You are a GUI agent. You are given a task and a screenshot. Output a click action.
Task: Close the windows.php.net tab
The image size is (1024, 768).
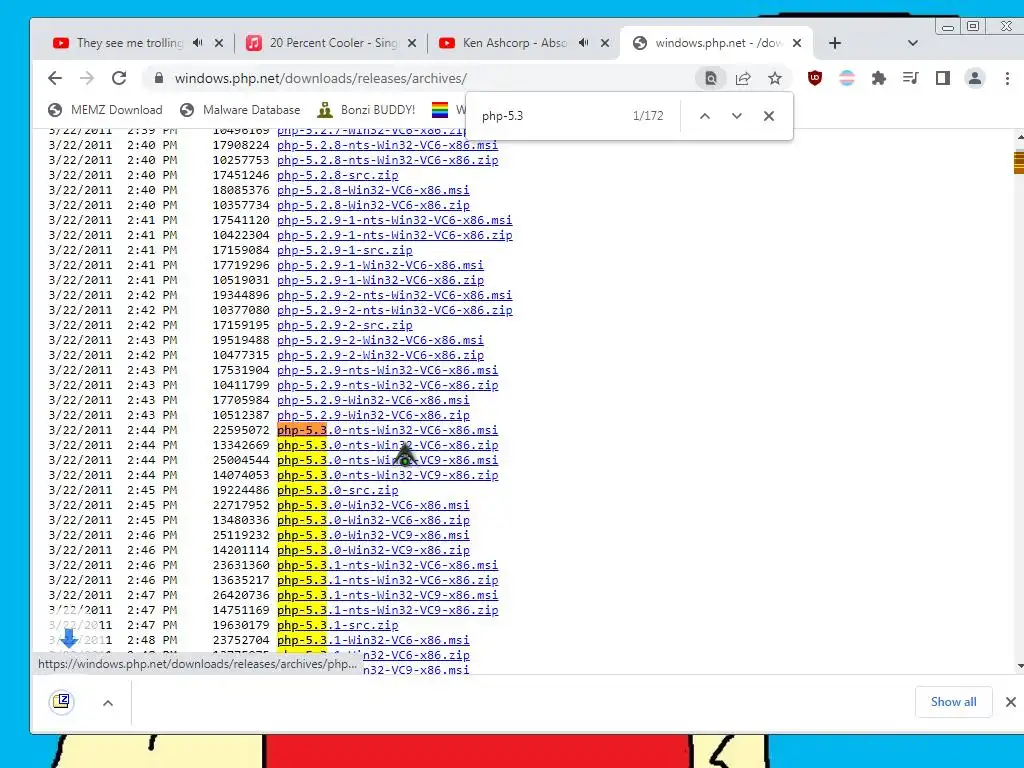[797, 43]
